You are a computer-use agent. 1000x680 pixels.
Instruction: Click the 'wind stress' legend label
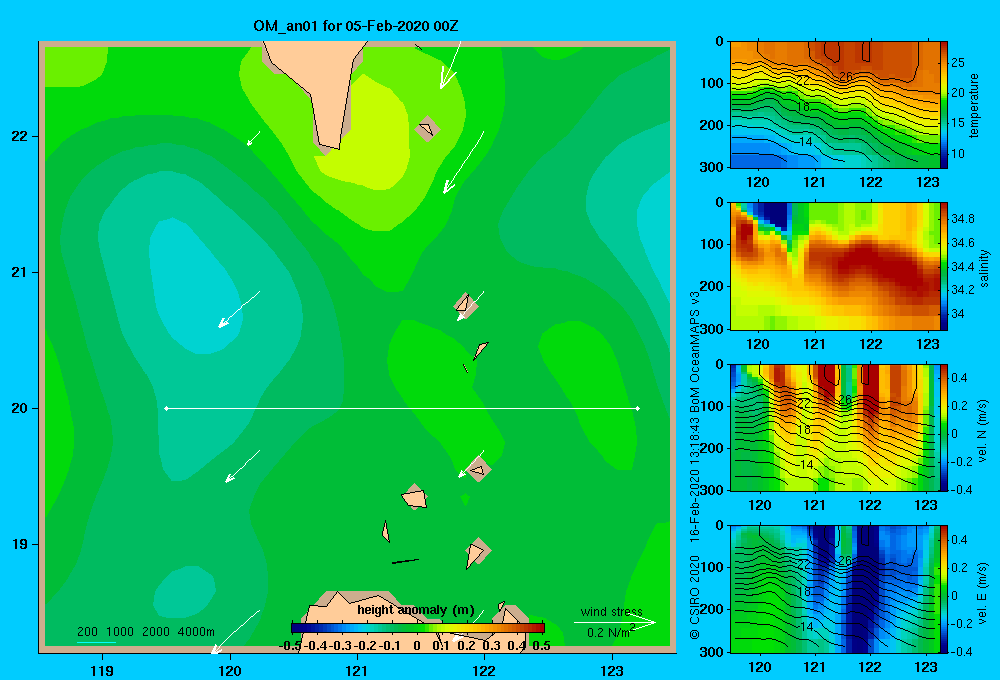(611, 611)
